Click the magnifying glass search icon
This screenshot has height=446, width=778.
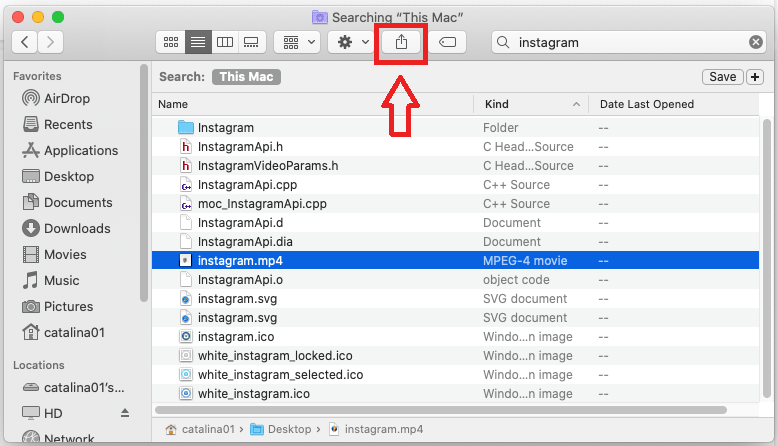point(503,42)
